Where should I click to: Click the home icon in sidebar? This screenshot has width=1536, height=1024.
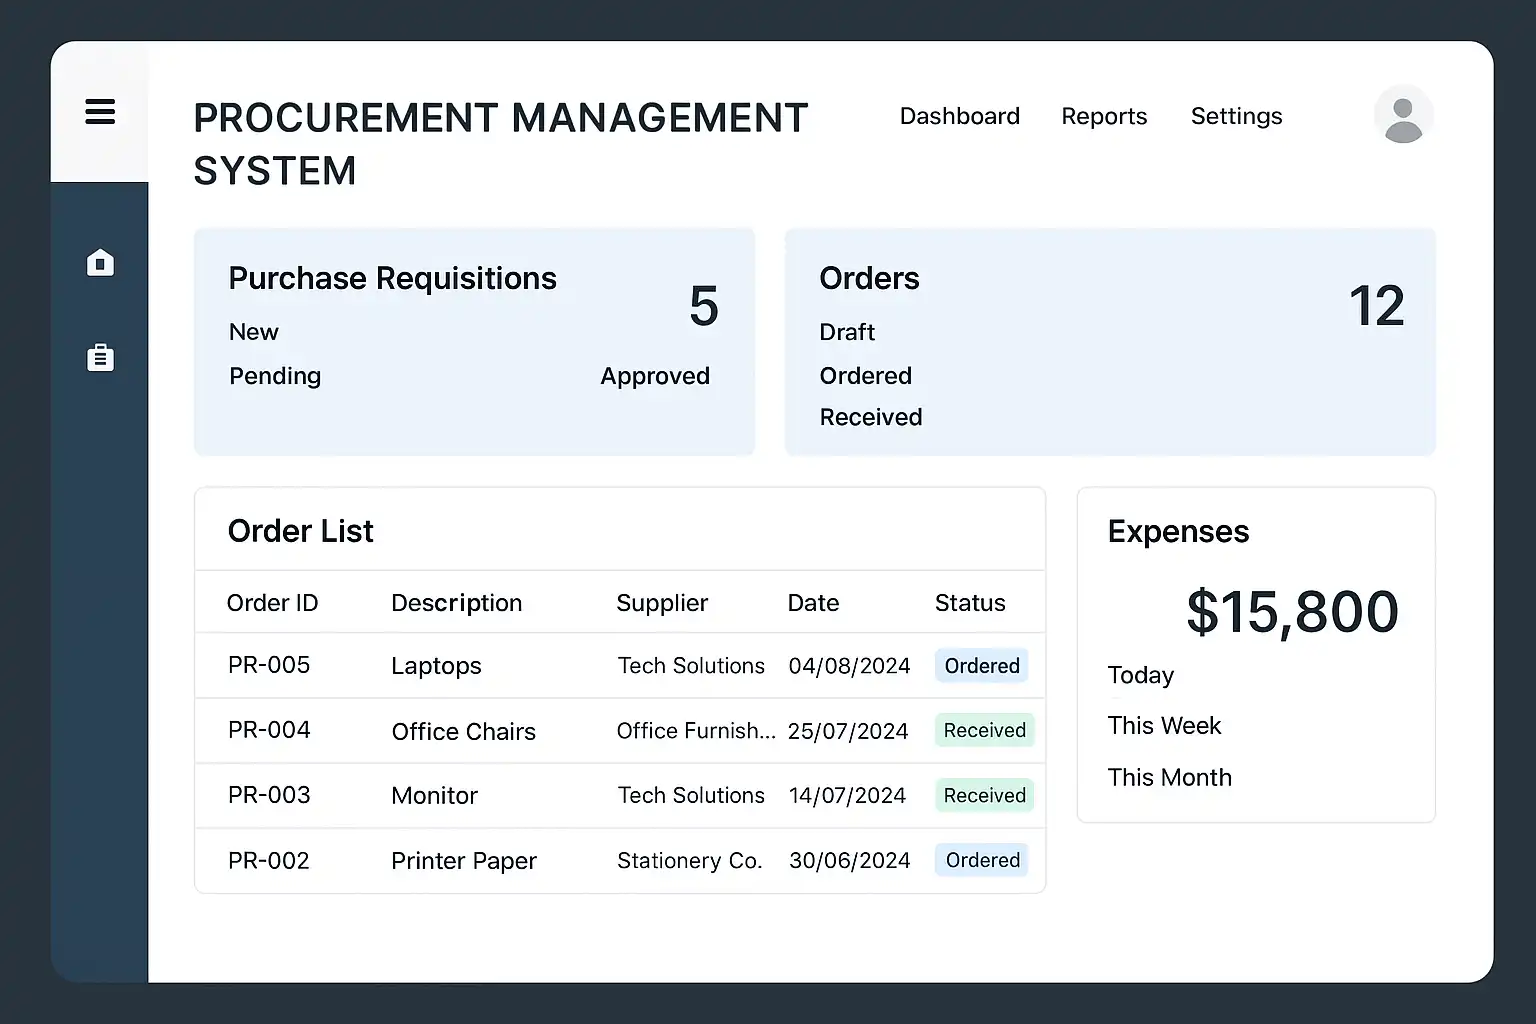[x=100, y=263]
